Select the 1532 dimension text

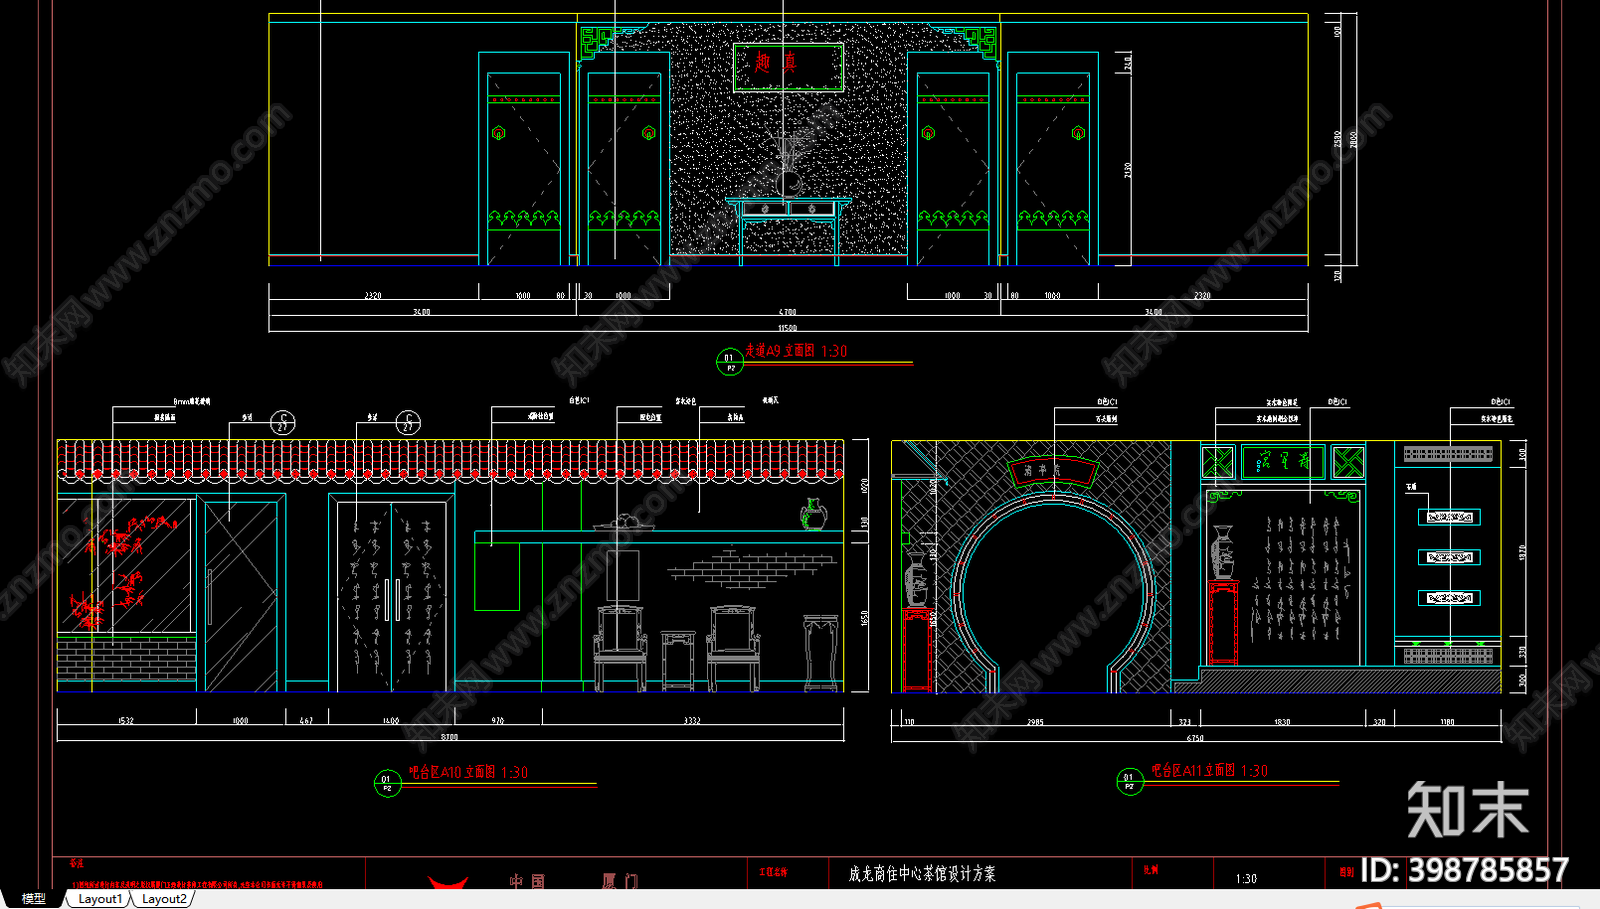coord(126,721)
